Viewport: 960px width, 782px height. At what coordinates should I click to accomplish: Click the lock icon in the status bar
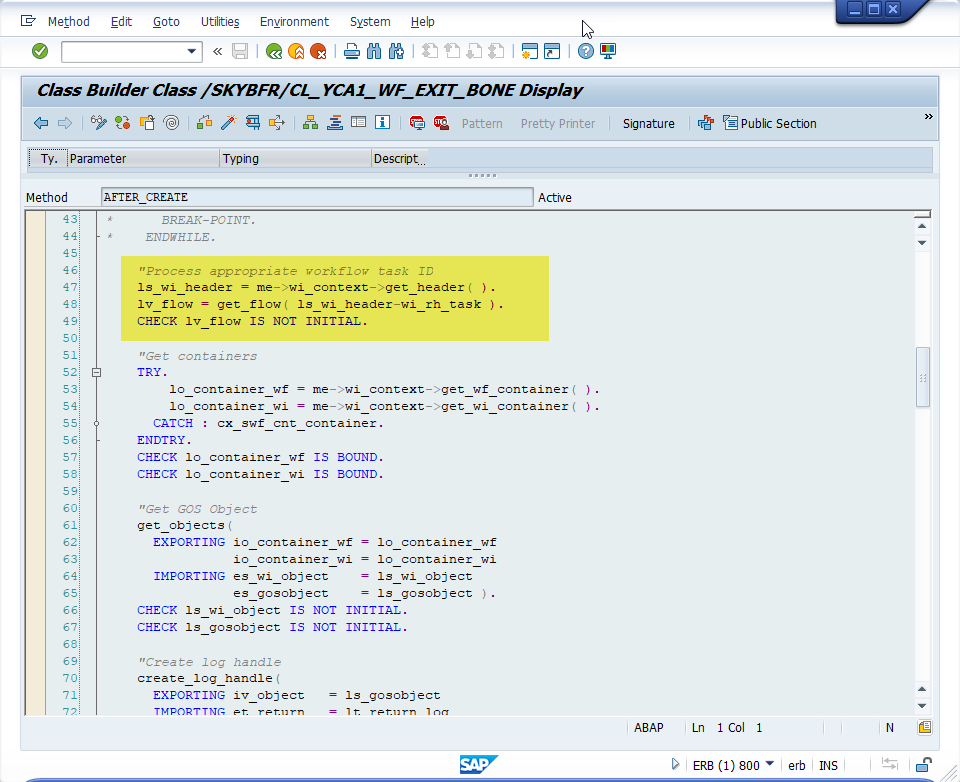point(923,765)
